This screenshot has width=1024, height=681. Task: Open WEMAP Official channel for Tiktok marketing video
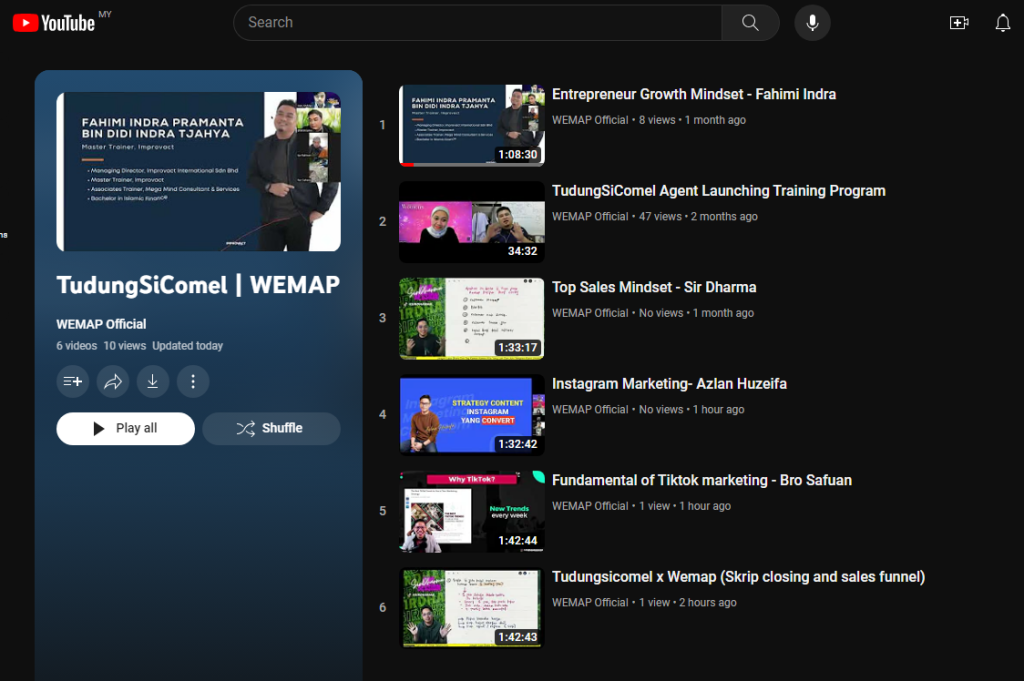(x=590, y=507)
